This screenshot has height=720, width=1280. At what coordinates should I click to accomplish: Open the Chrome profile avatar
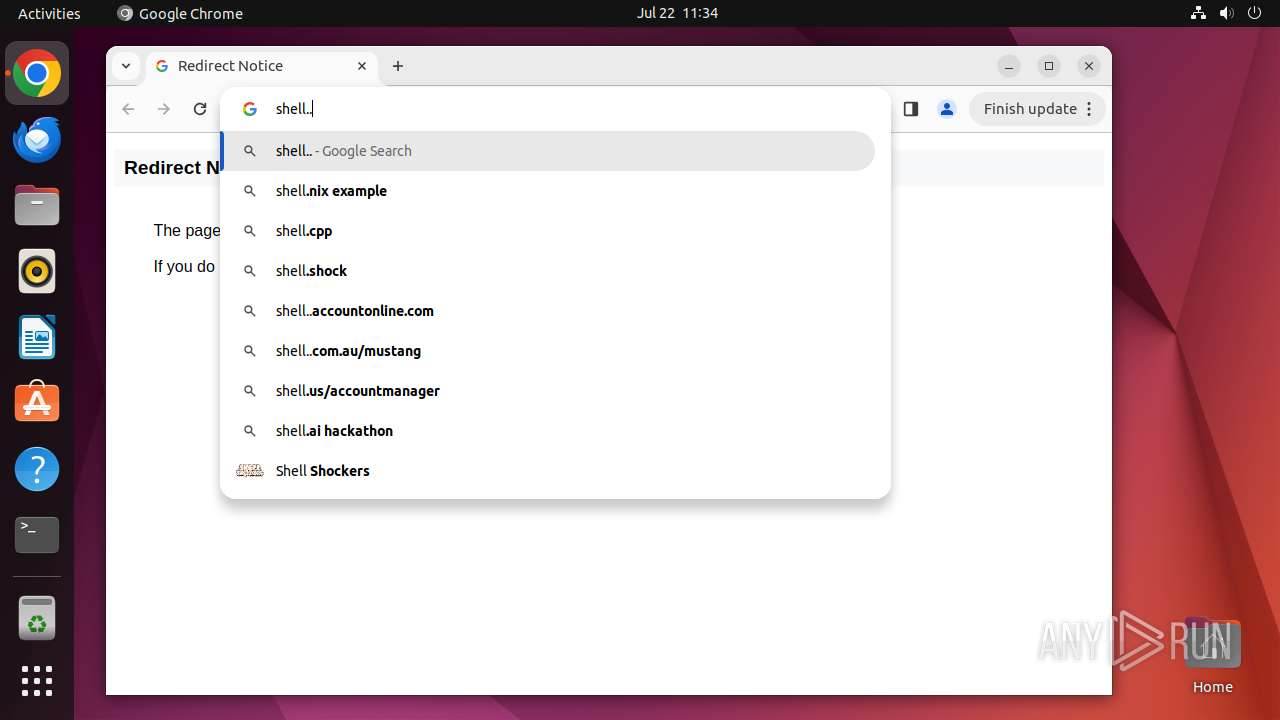click(x=947, y=109)
